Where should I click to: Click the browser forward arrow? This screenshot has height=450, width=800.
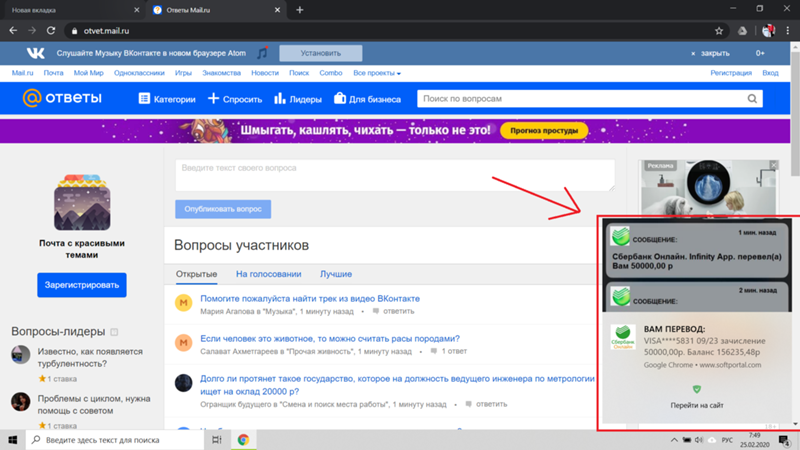[32, 31]
